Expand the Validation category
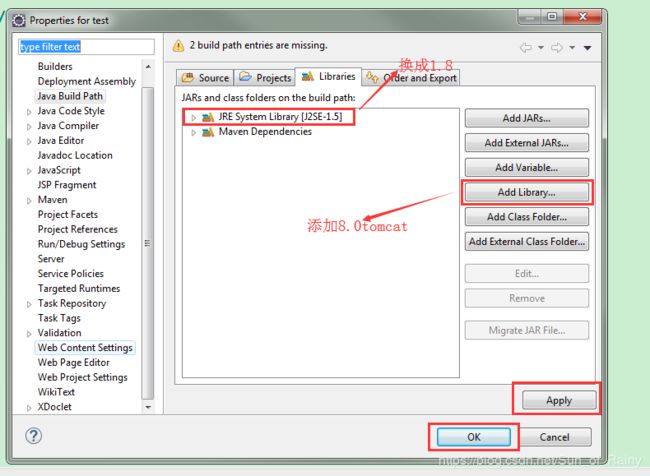 coord(29,334)
